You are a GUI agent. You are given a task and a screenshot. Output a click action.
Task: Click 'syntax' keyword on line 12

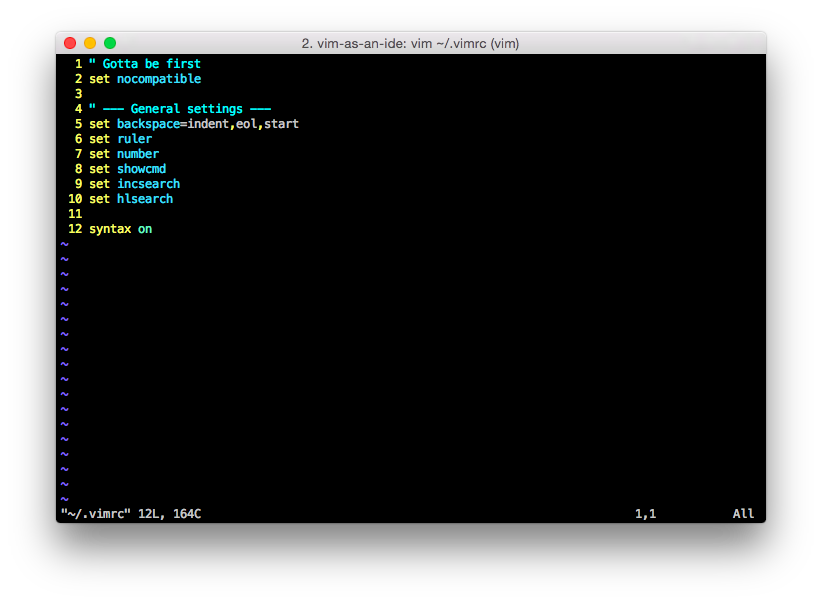110,229
